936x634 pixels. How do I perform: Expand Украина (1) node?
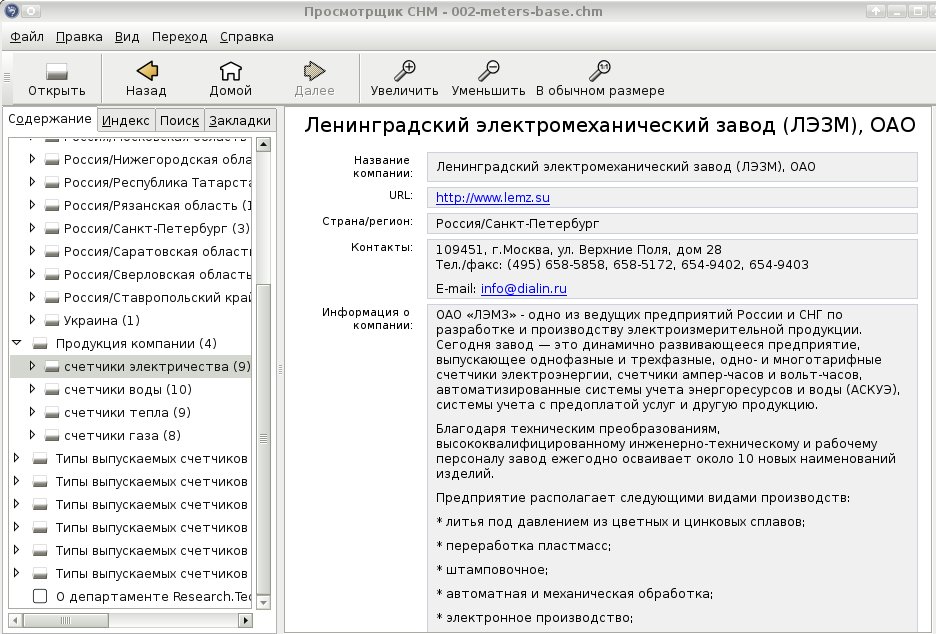tap(32, 319)
